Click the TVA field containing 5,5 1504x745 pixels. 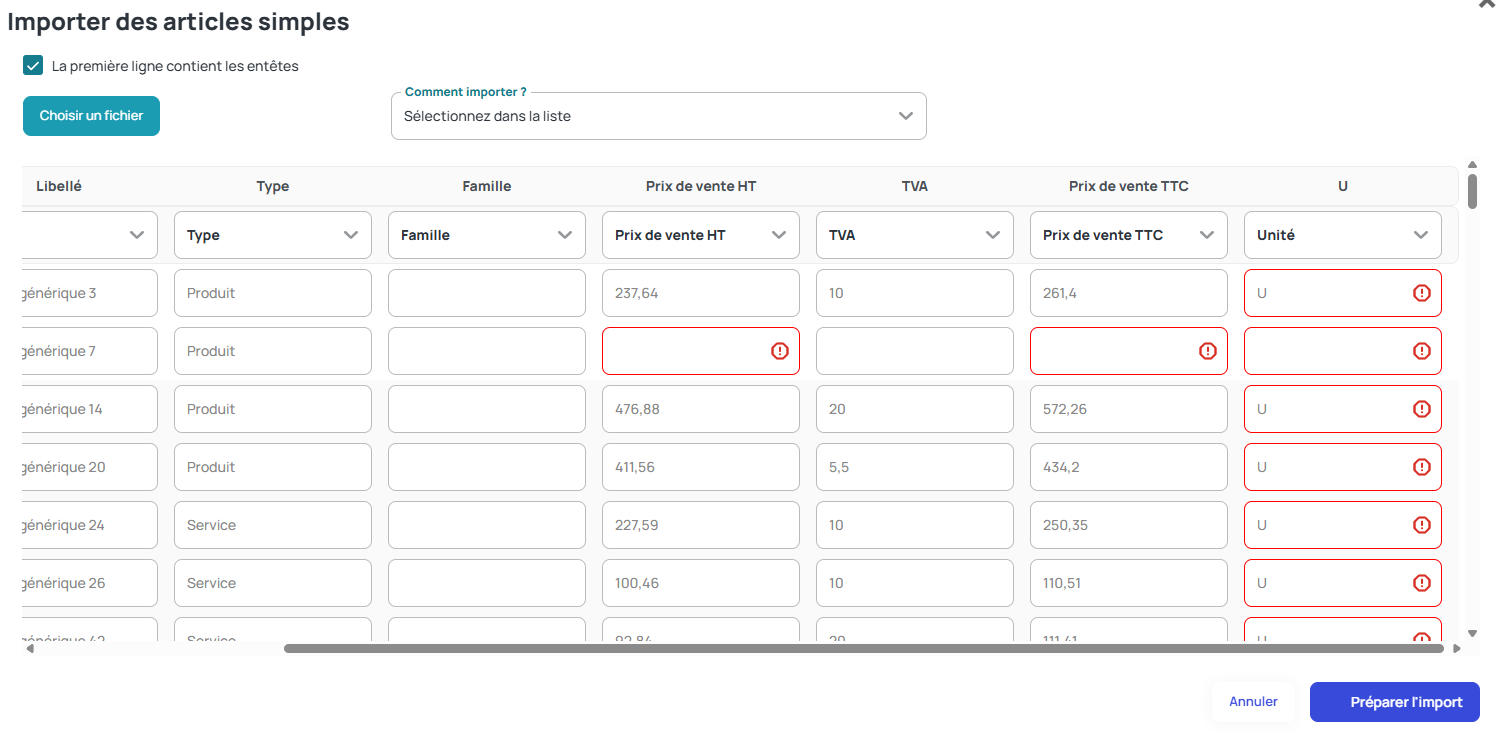click(x=915, y=467)
